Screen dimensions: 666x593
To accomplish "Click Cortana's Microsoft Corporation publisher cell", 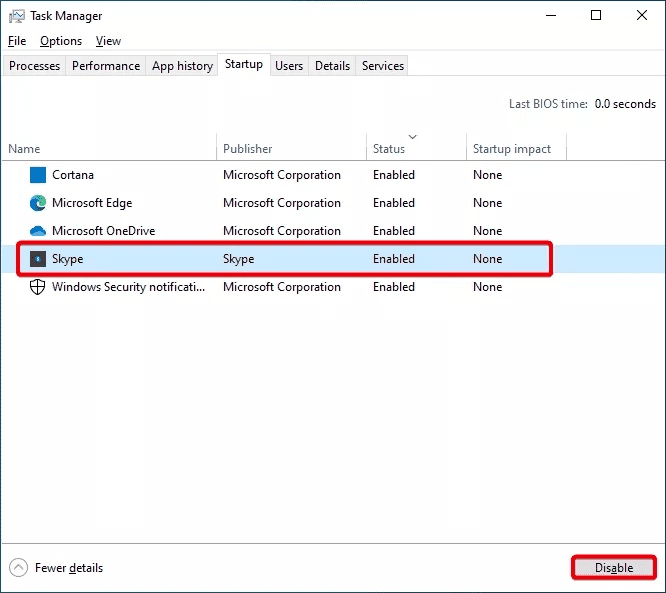I will [282, 175].
